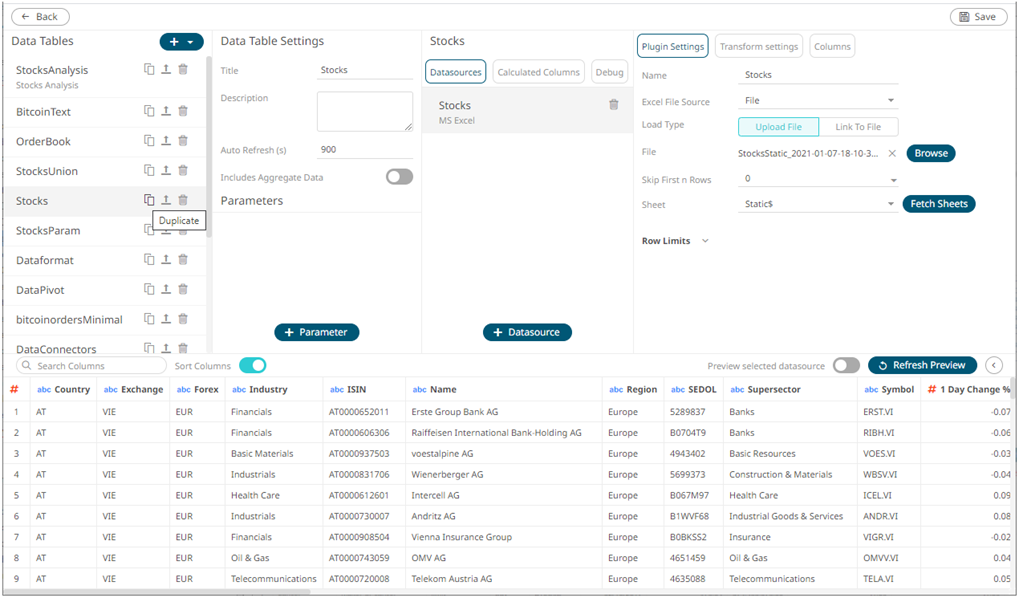Upload icon for DataPivot table
The image size is (1019, 598).
tap(166, 289)
